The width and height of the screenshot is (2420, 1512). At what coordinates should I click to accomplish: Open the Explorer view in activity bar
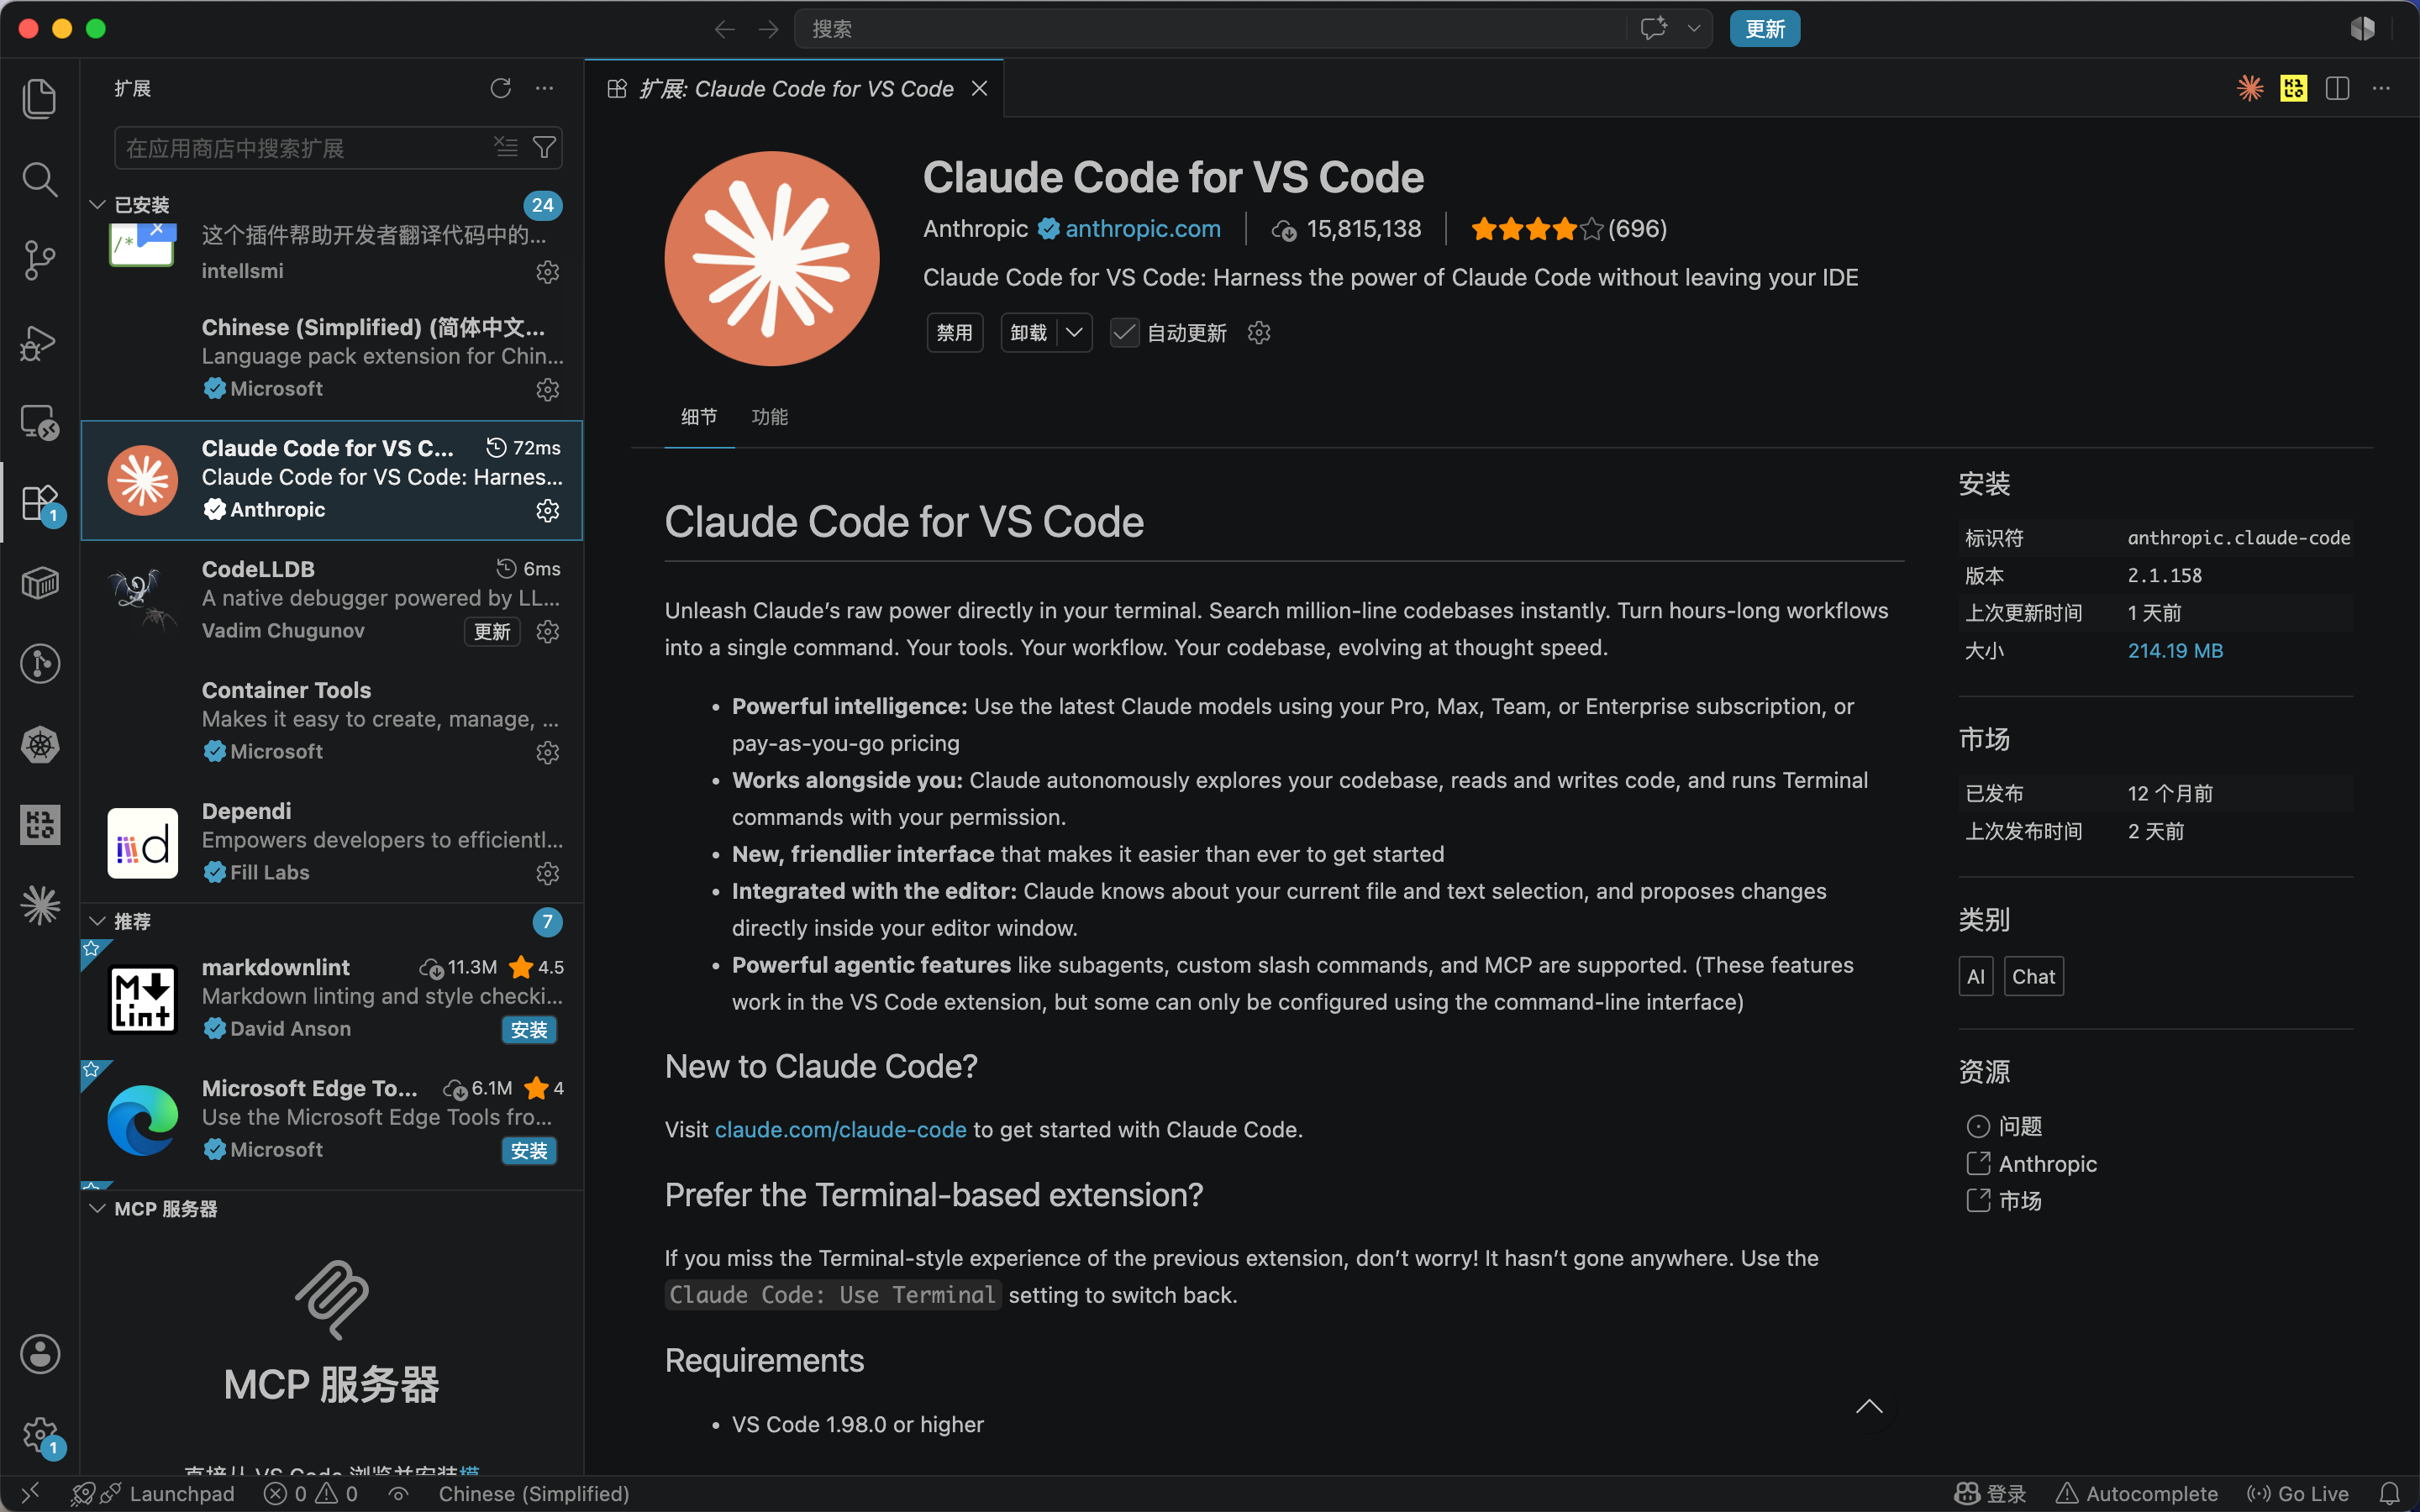pos(40,98)
